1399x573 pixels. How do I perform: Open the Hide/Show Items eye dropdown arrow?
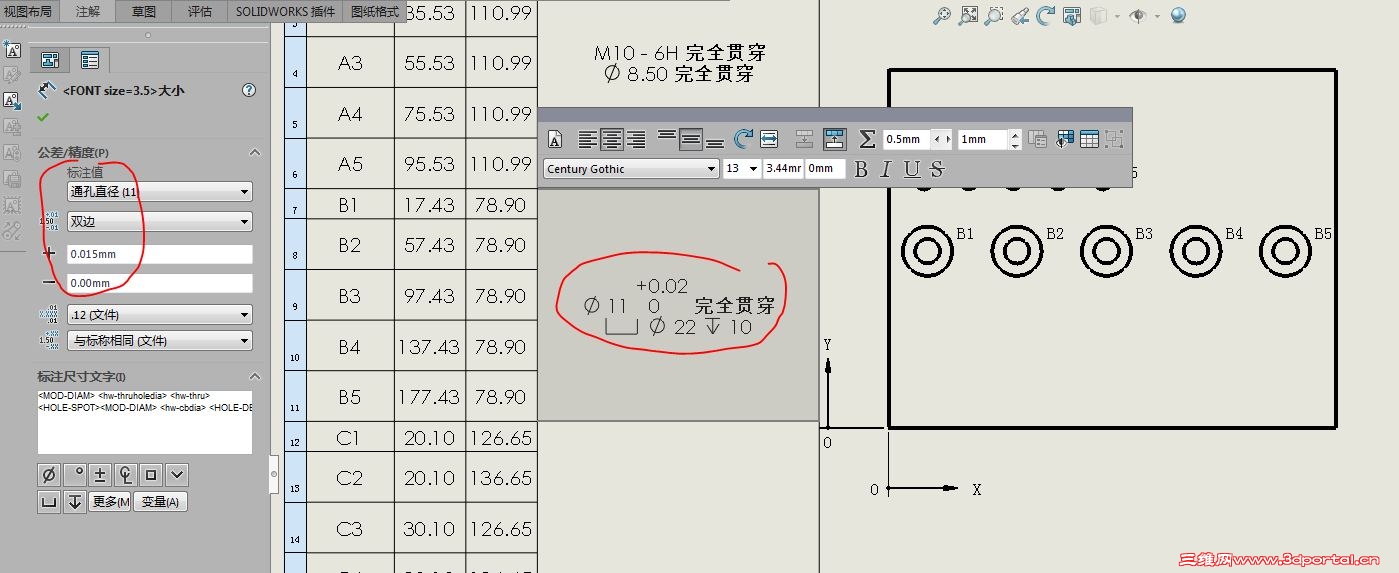[x=1157, y=16]
